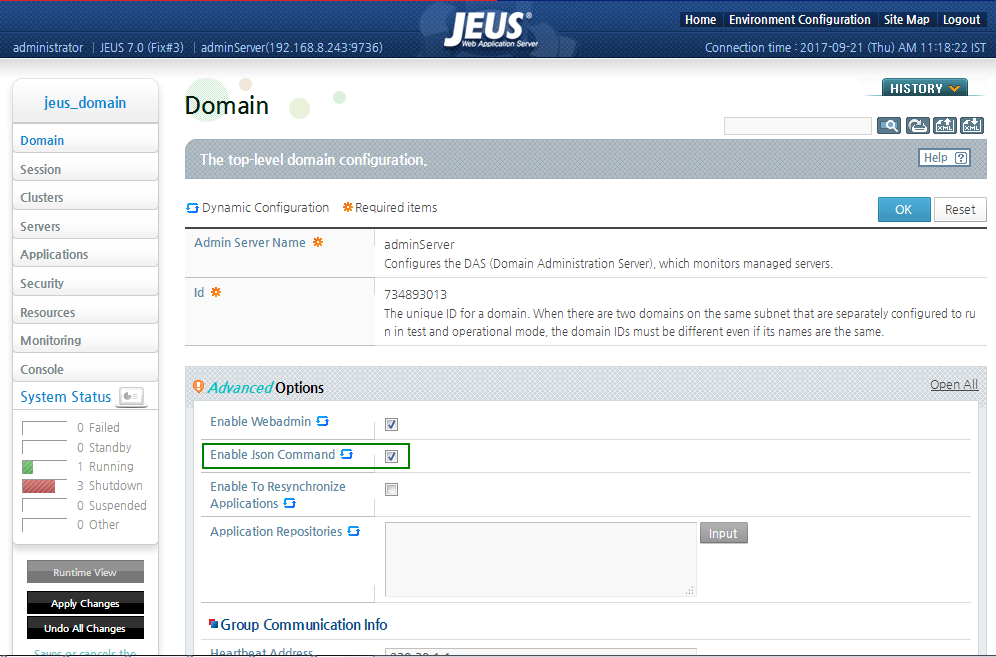996x657 pixels.
Task: Click the OK button
Action: [x=904, y=209]
